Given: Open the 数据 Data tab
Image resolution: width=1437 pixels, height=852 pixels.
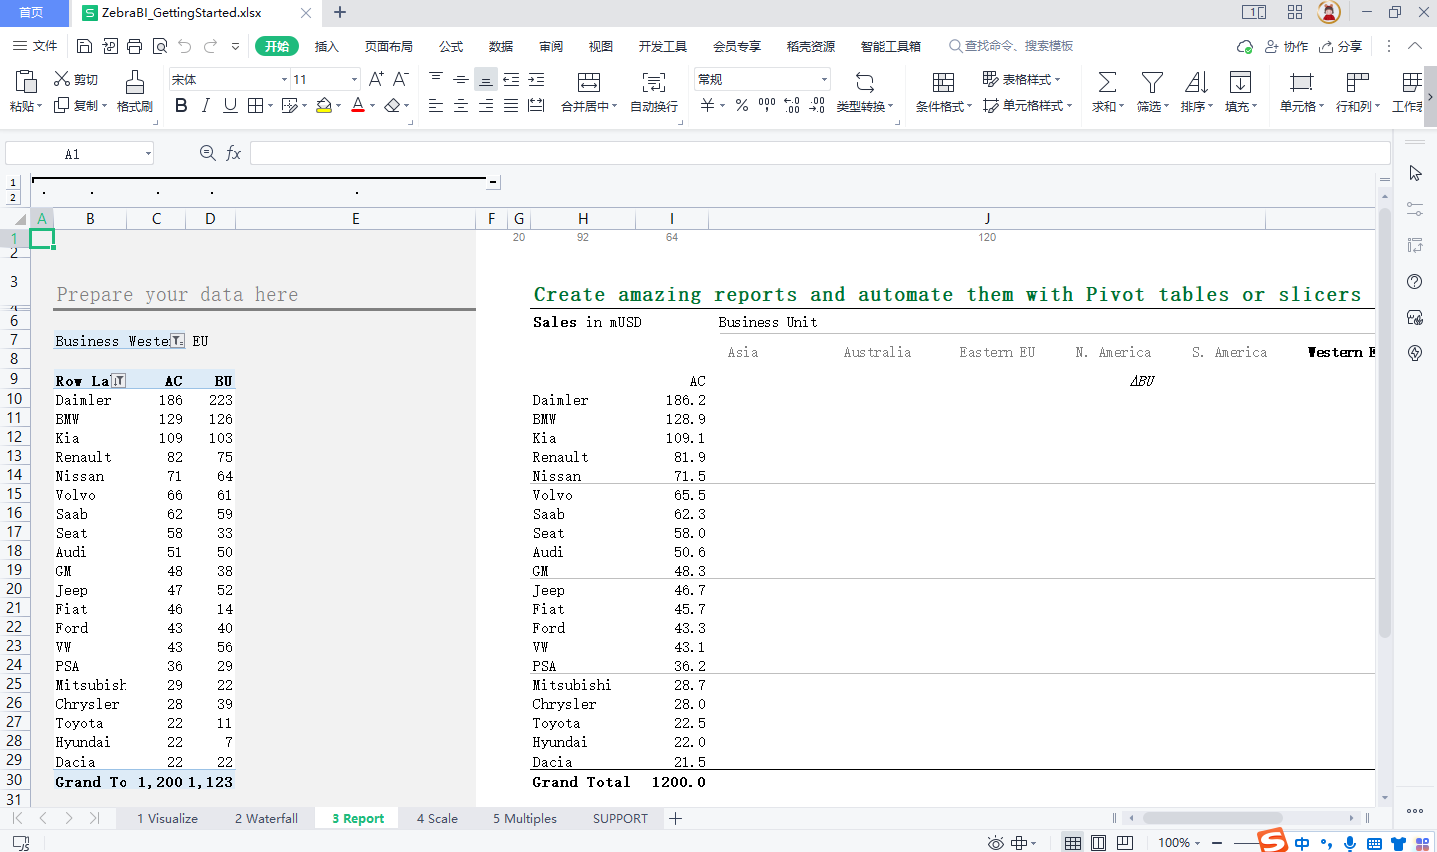Looking at the screenshot, I should [501, 46].
